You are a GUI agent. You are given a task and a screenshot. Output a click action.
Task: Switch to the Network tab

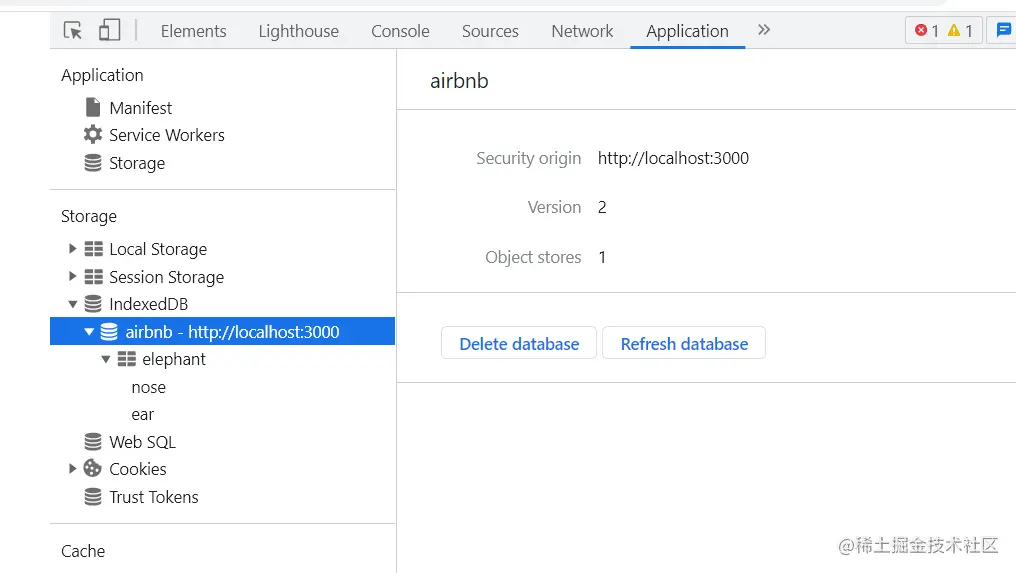pos(582,31)
